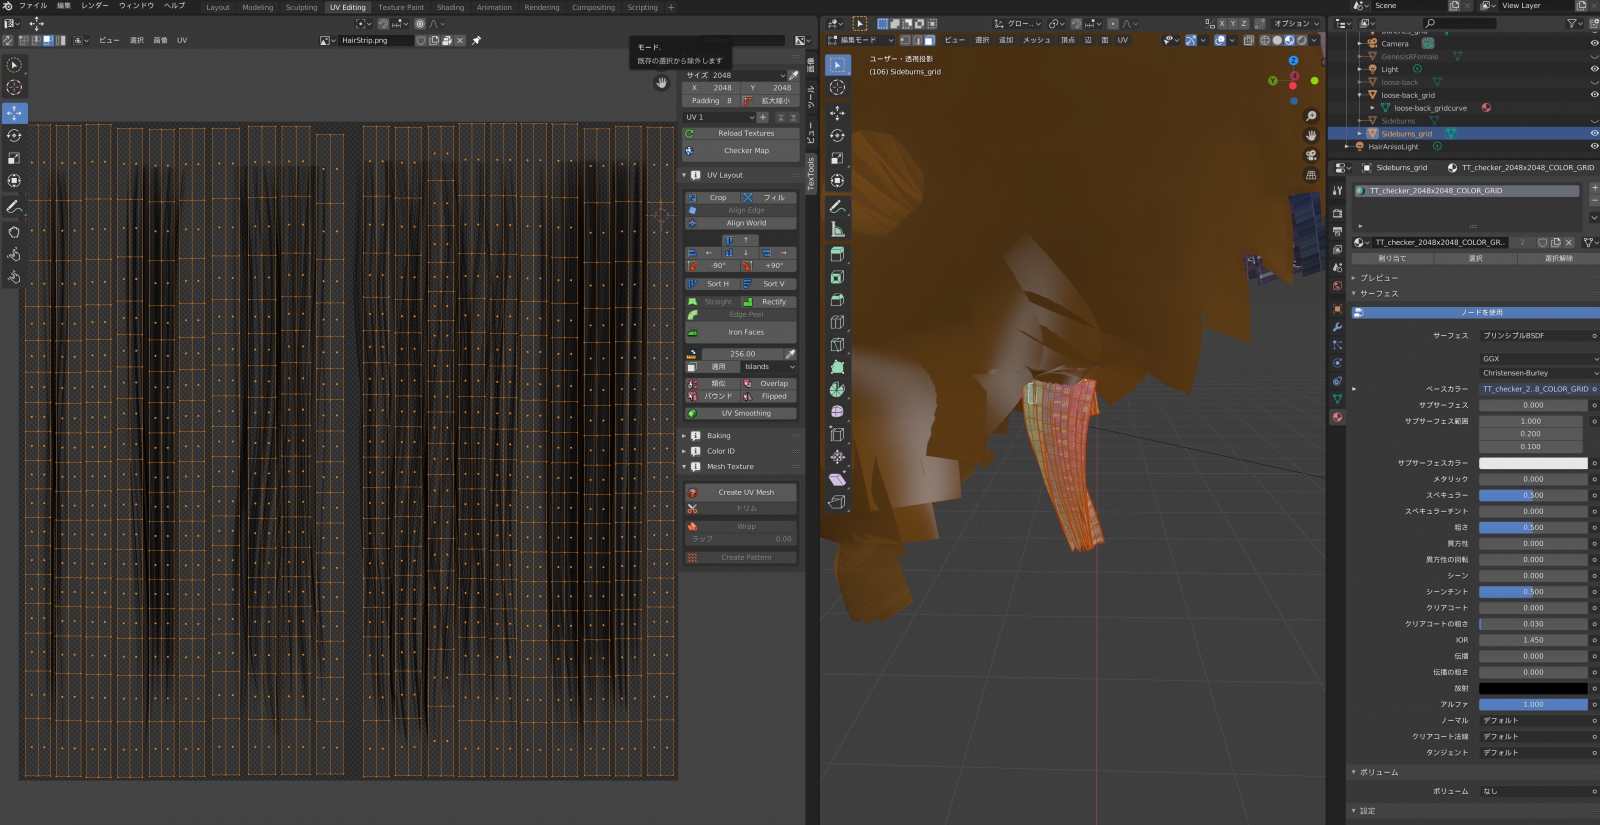Image resolution: width=1600 pixels, height=825 pixels.
Task: Open the Islands dropdown in TexTools panel
Action: pyautogui.click(x=768, y=367)
